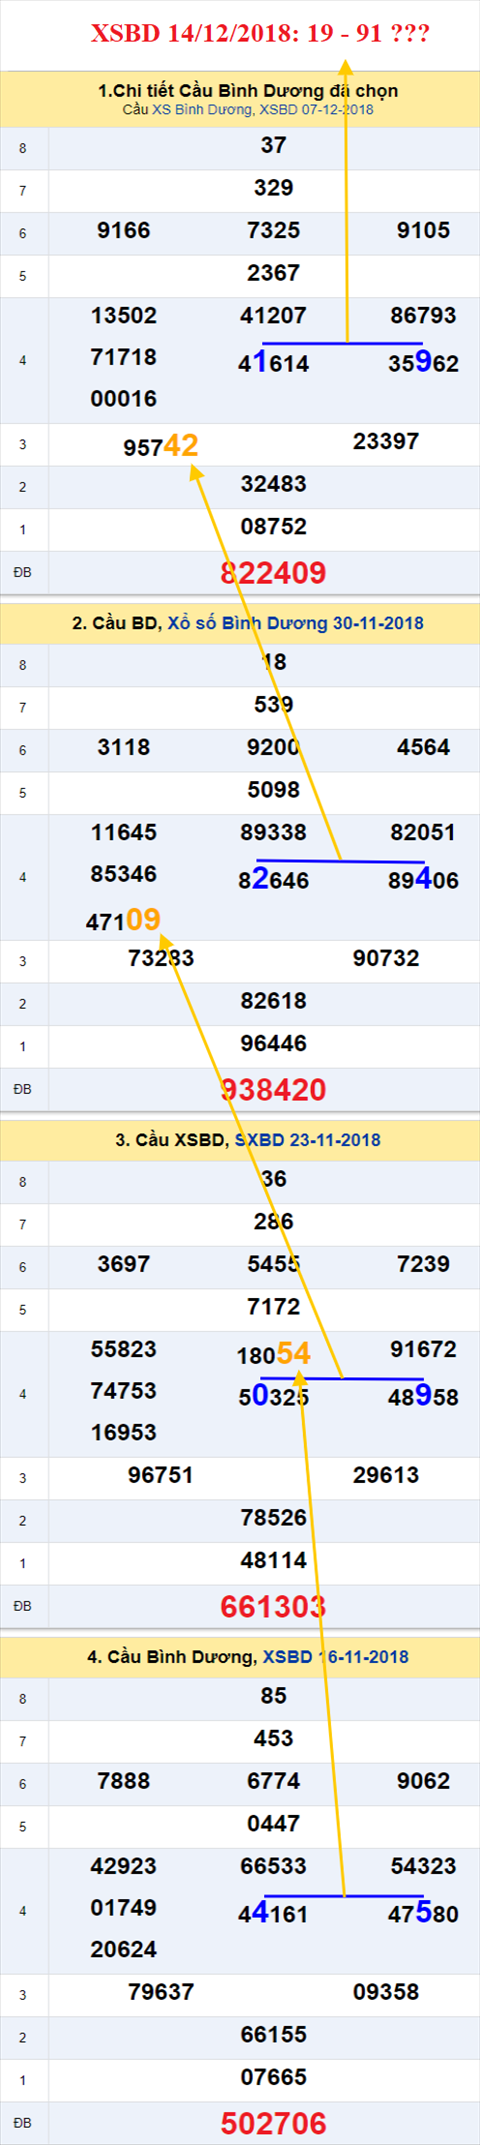Select number 41614 with blue digit
This screenshot has height=2145, width=480.
pyautogui.click(x=273, y=363)
